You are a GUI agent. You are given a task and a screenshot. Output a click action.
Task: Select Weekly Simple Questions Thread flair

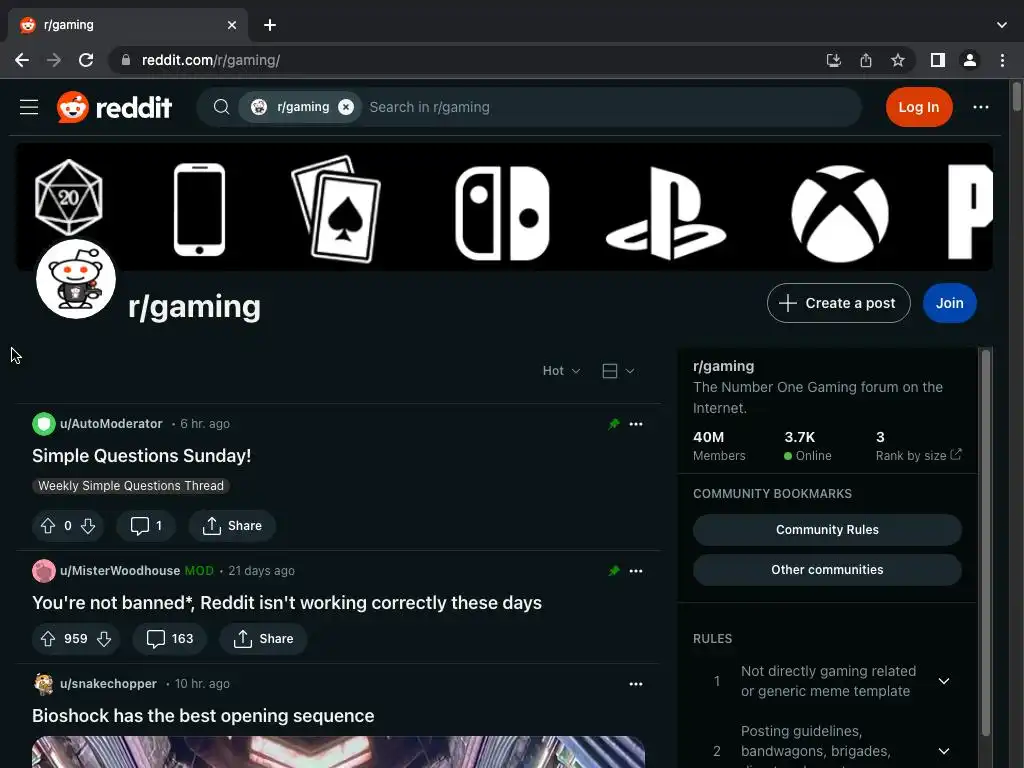click(131, 486)
